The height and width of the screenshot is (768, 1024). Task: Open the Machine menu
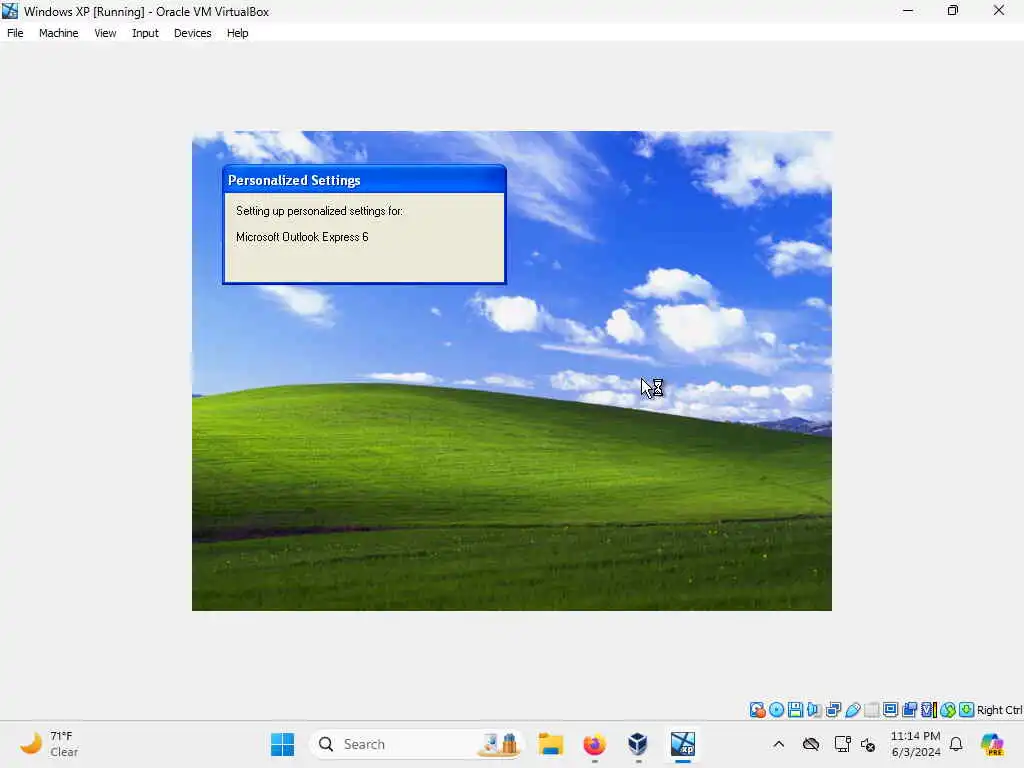[x=58, y=33]
